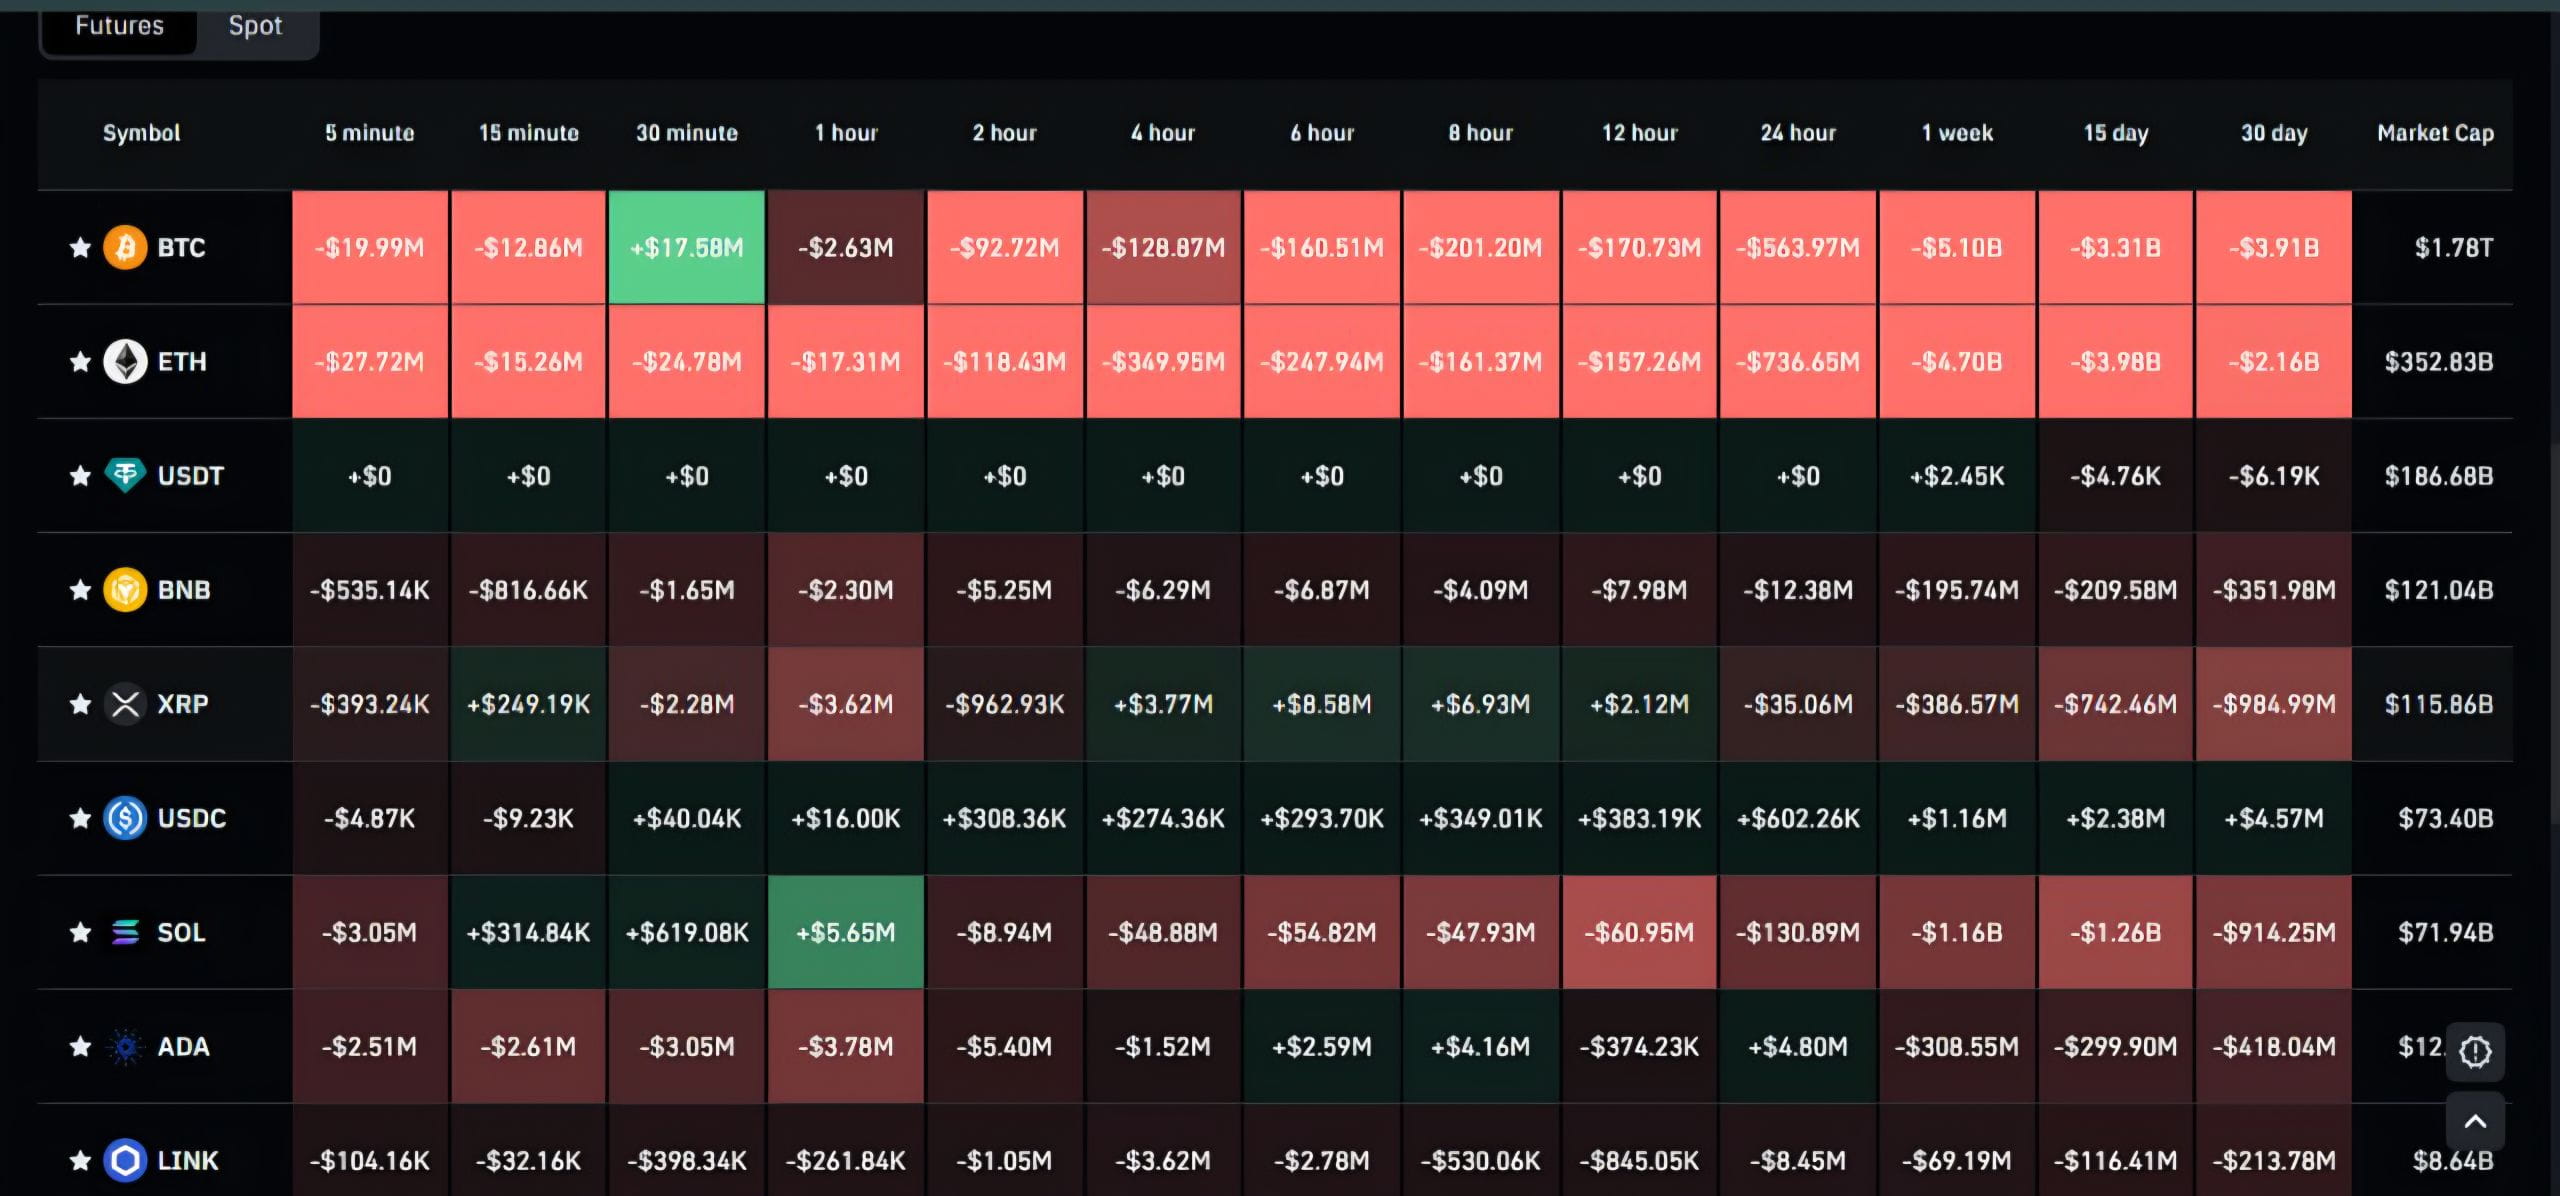Click the Bitcoin coin icon

125,247
